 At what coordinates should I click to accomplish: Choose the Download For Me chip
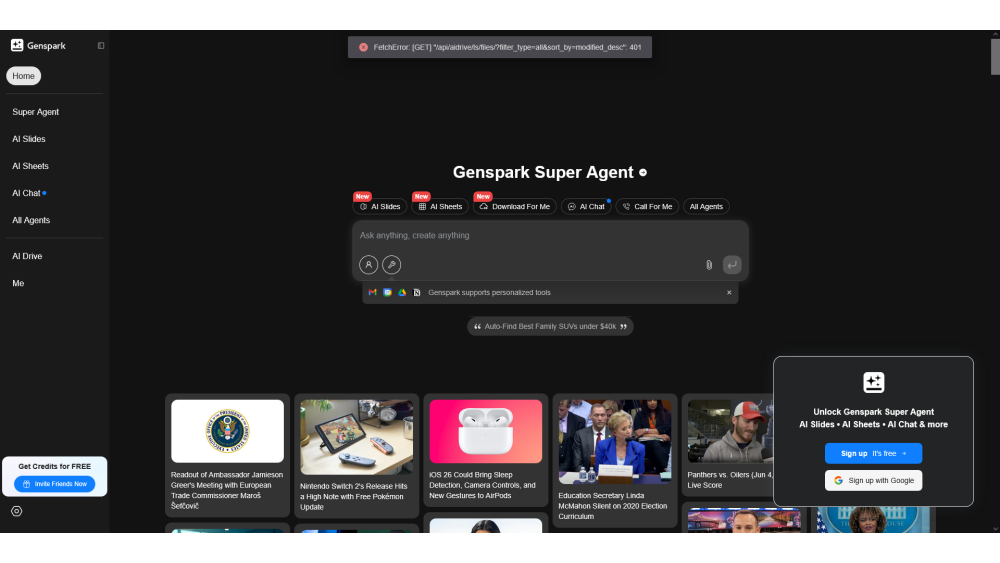click(x=515, y=207)
